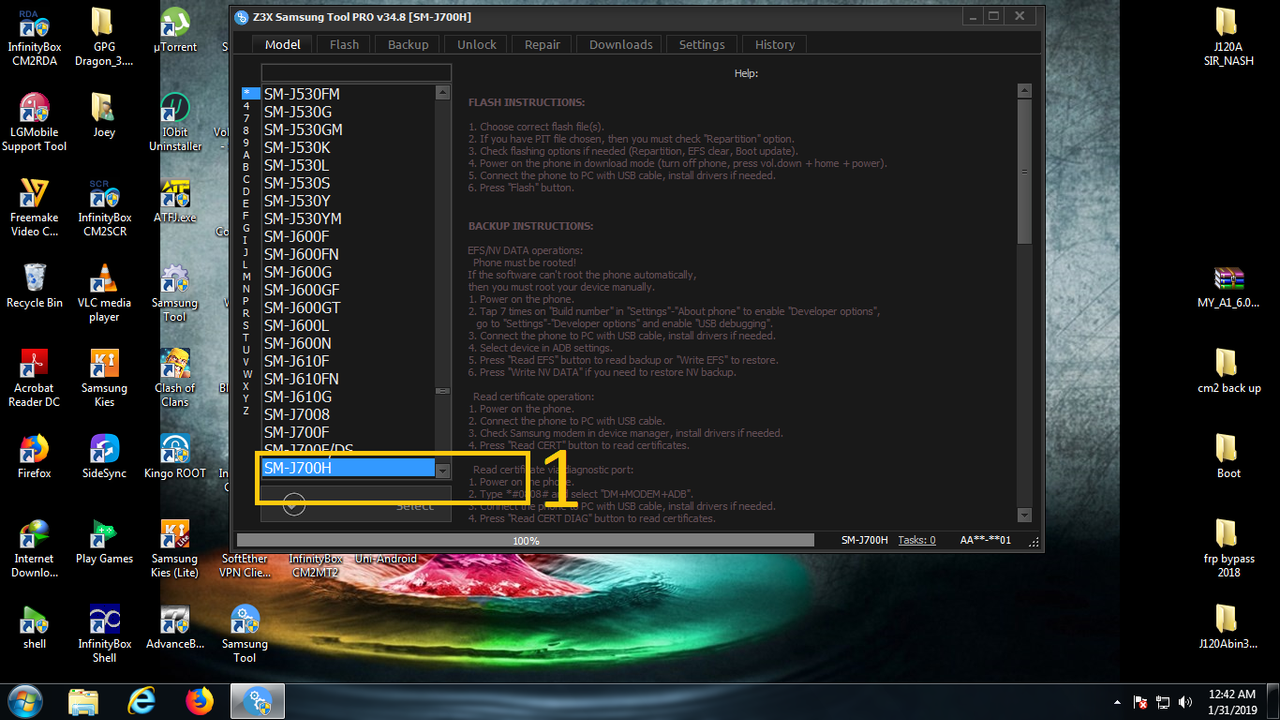Viewport: 1280px width, 720px height.
Task: Select the cm2 back up folder
Action: tap(1229, 371)
